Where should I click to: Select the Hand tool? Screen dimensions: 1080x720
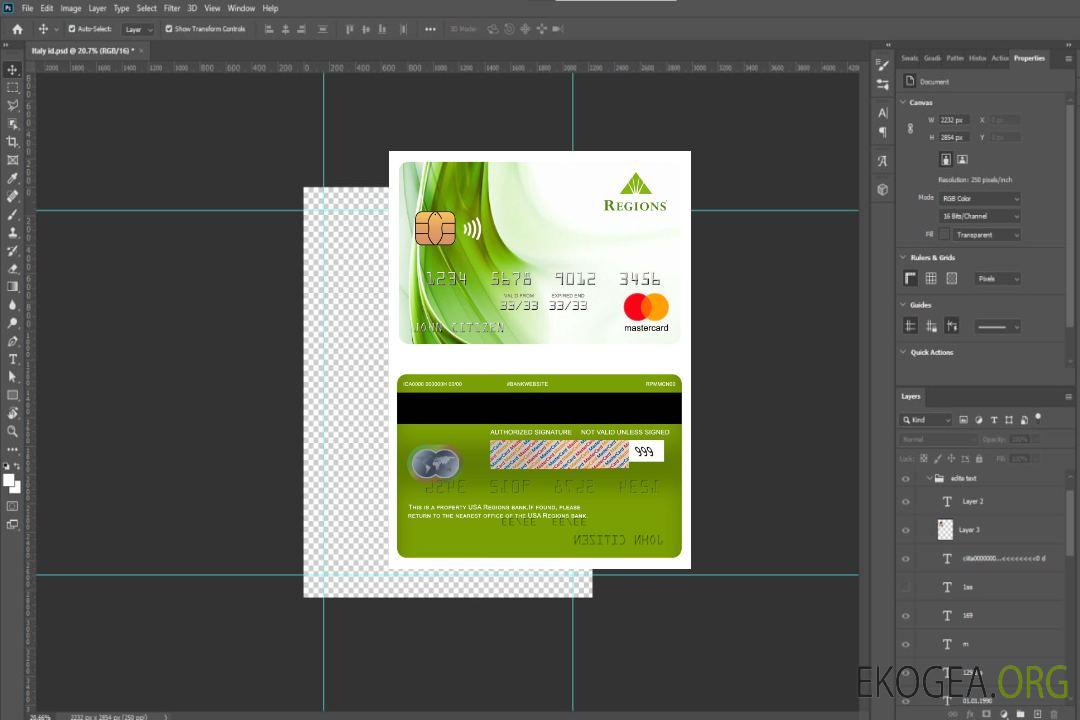tap(12, 413)
